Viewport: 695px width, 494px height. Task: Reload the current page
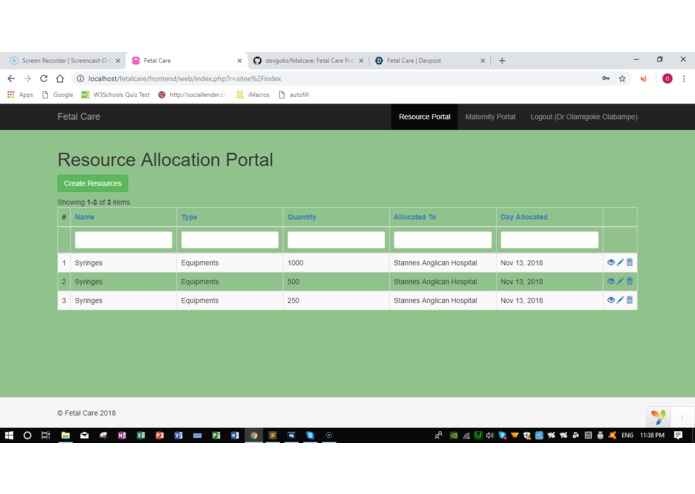click(x=43, y=78)
